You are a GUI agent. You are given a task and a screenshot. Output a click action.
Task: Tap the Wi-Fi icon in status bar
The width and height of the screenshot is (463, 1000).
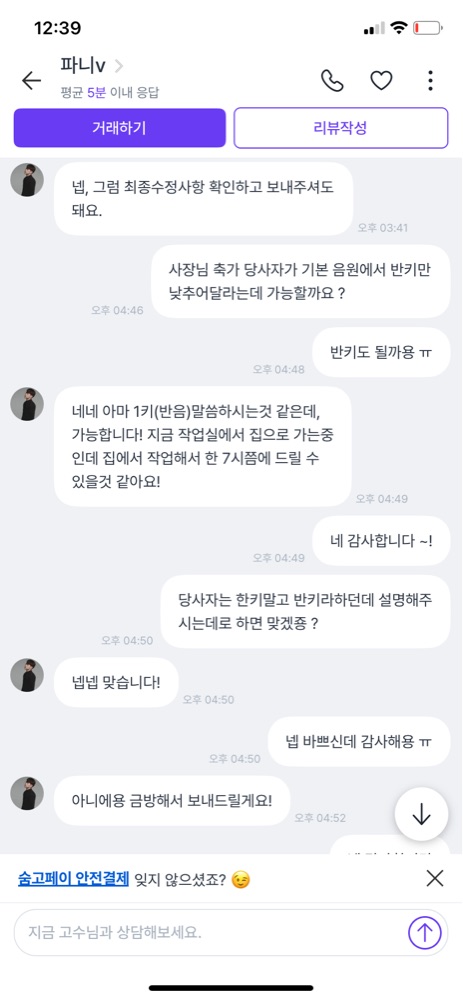(399, 27)
